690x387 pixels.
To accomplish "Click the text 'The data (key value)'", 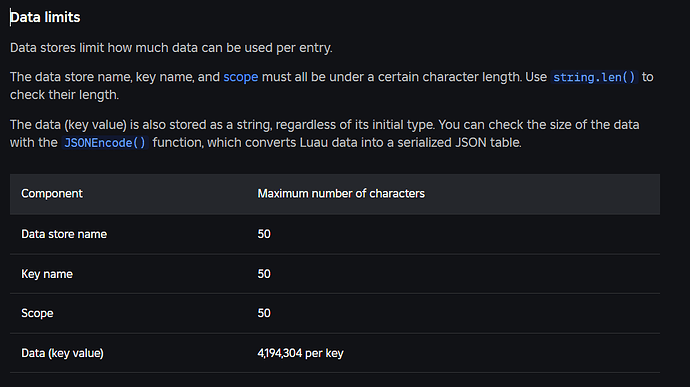I will coord(68,125).
